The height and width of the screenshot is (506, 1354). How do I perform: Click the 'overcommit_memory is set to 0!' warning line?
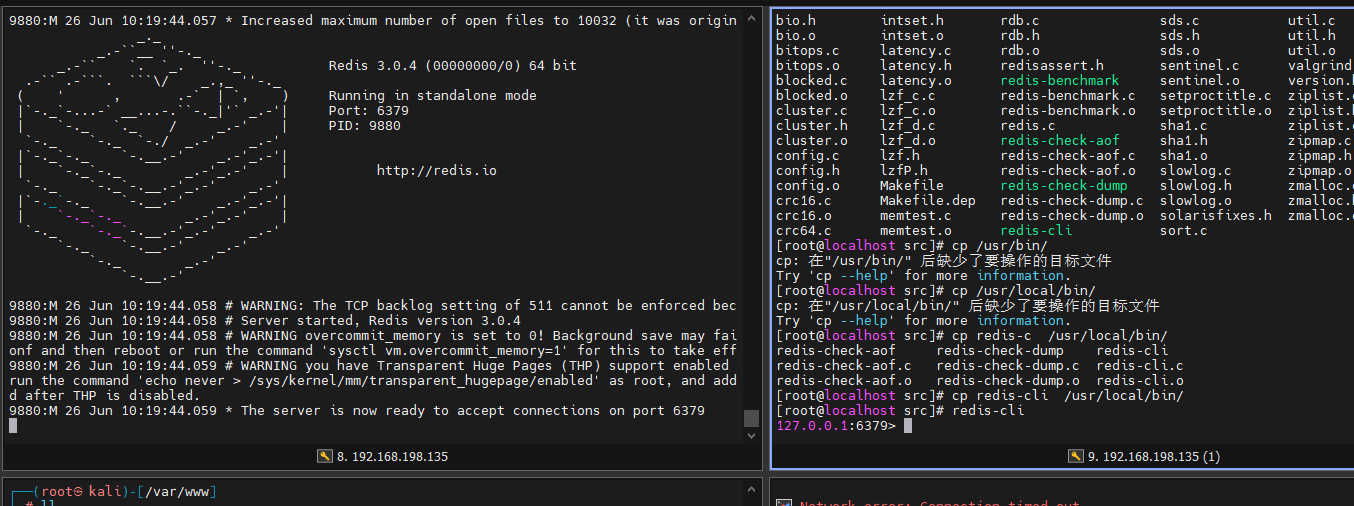click(372, 336)
